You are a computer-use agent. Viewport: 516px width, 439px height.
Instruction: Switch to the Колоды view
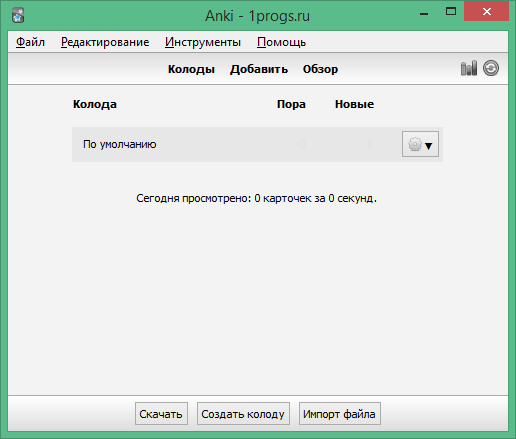coord(191,69)
